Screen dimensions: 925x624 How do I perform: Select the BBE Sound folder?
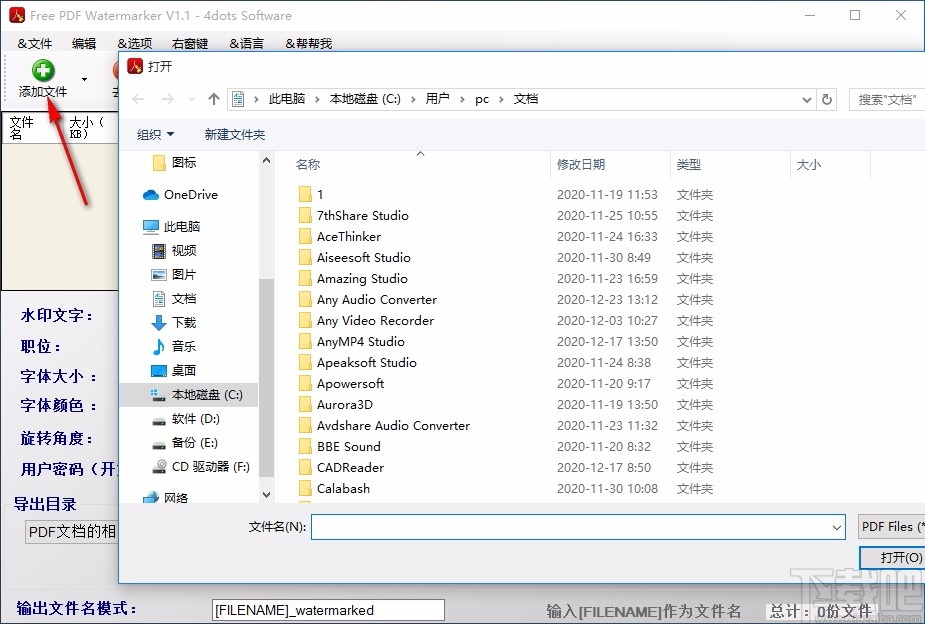pyautogui.click(x=339, y=446)
